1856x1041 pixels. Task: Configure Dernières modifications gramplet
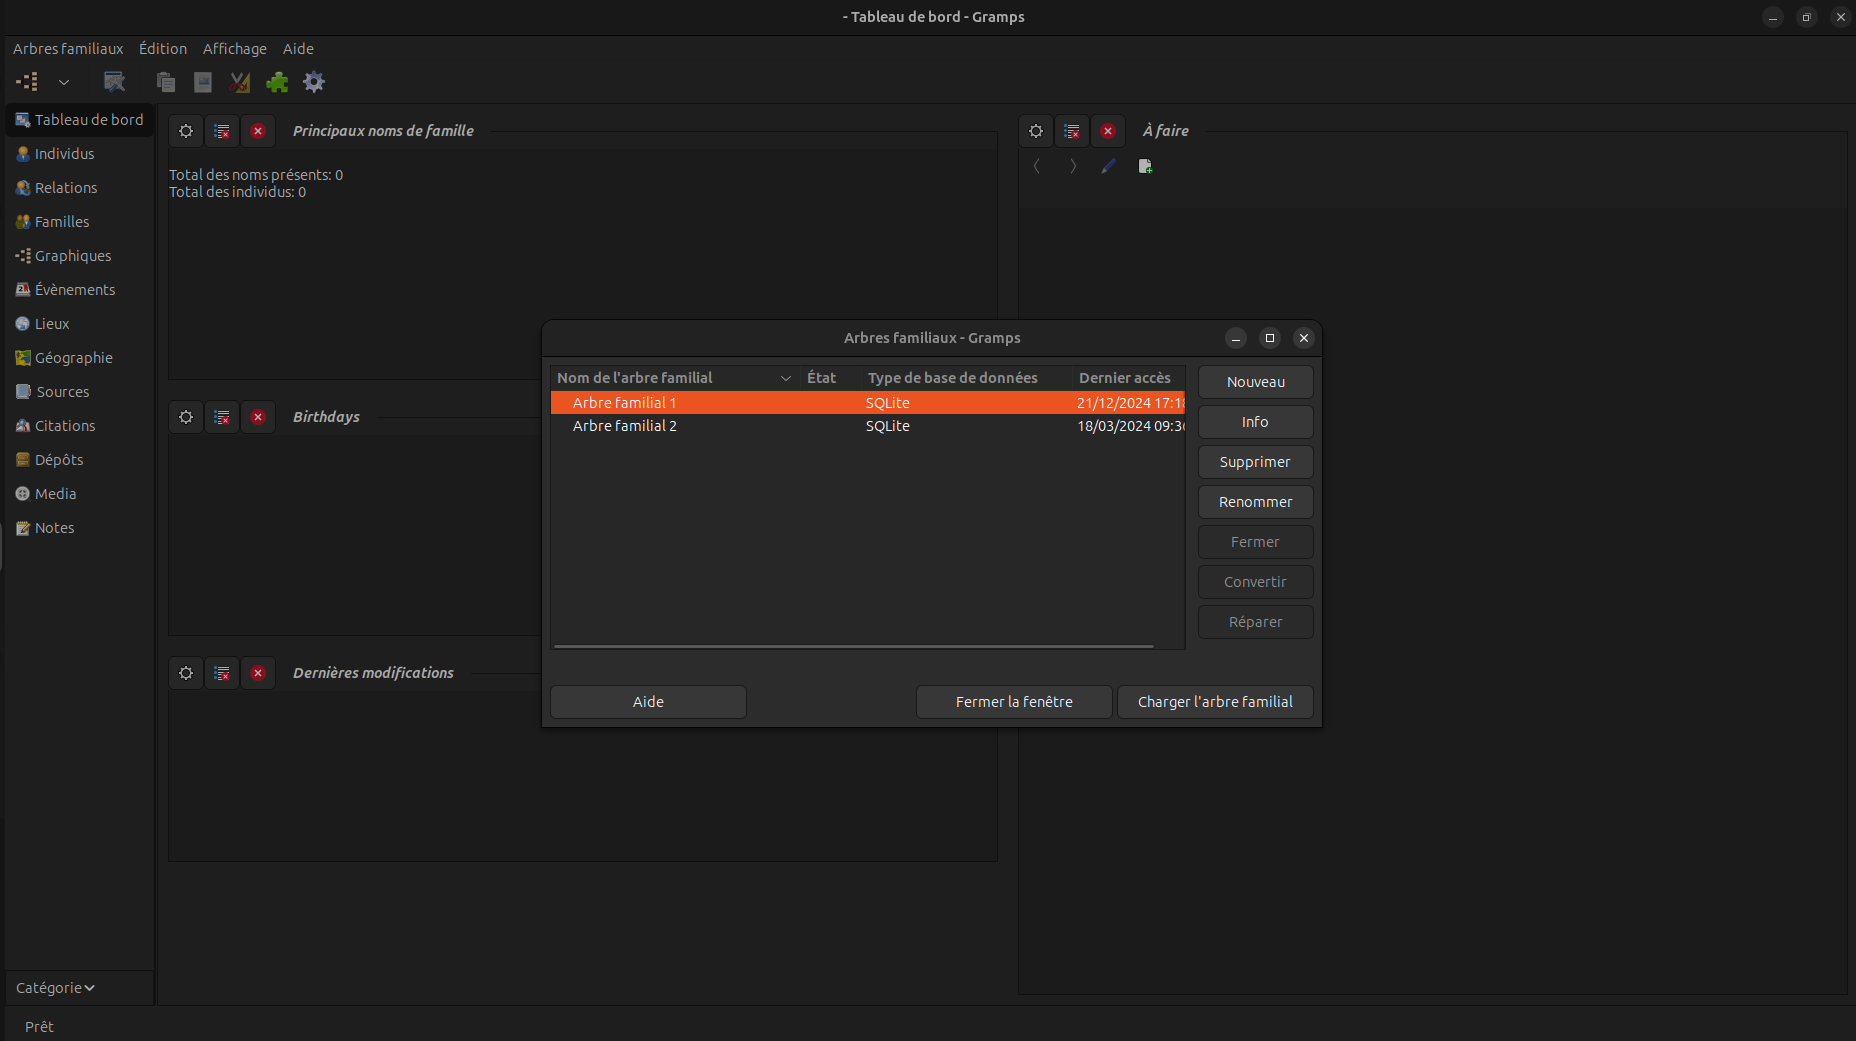[x=186, y=673]
